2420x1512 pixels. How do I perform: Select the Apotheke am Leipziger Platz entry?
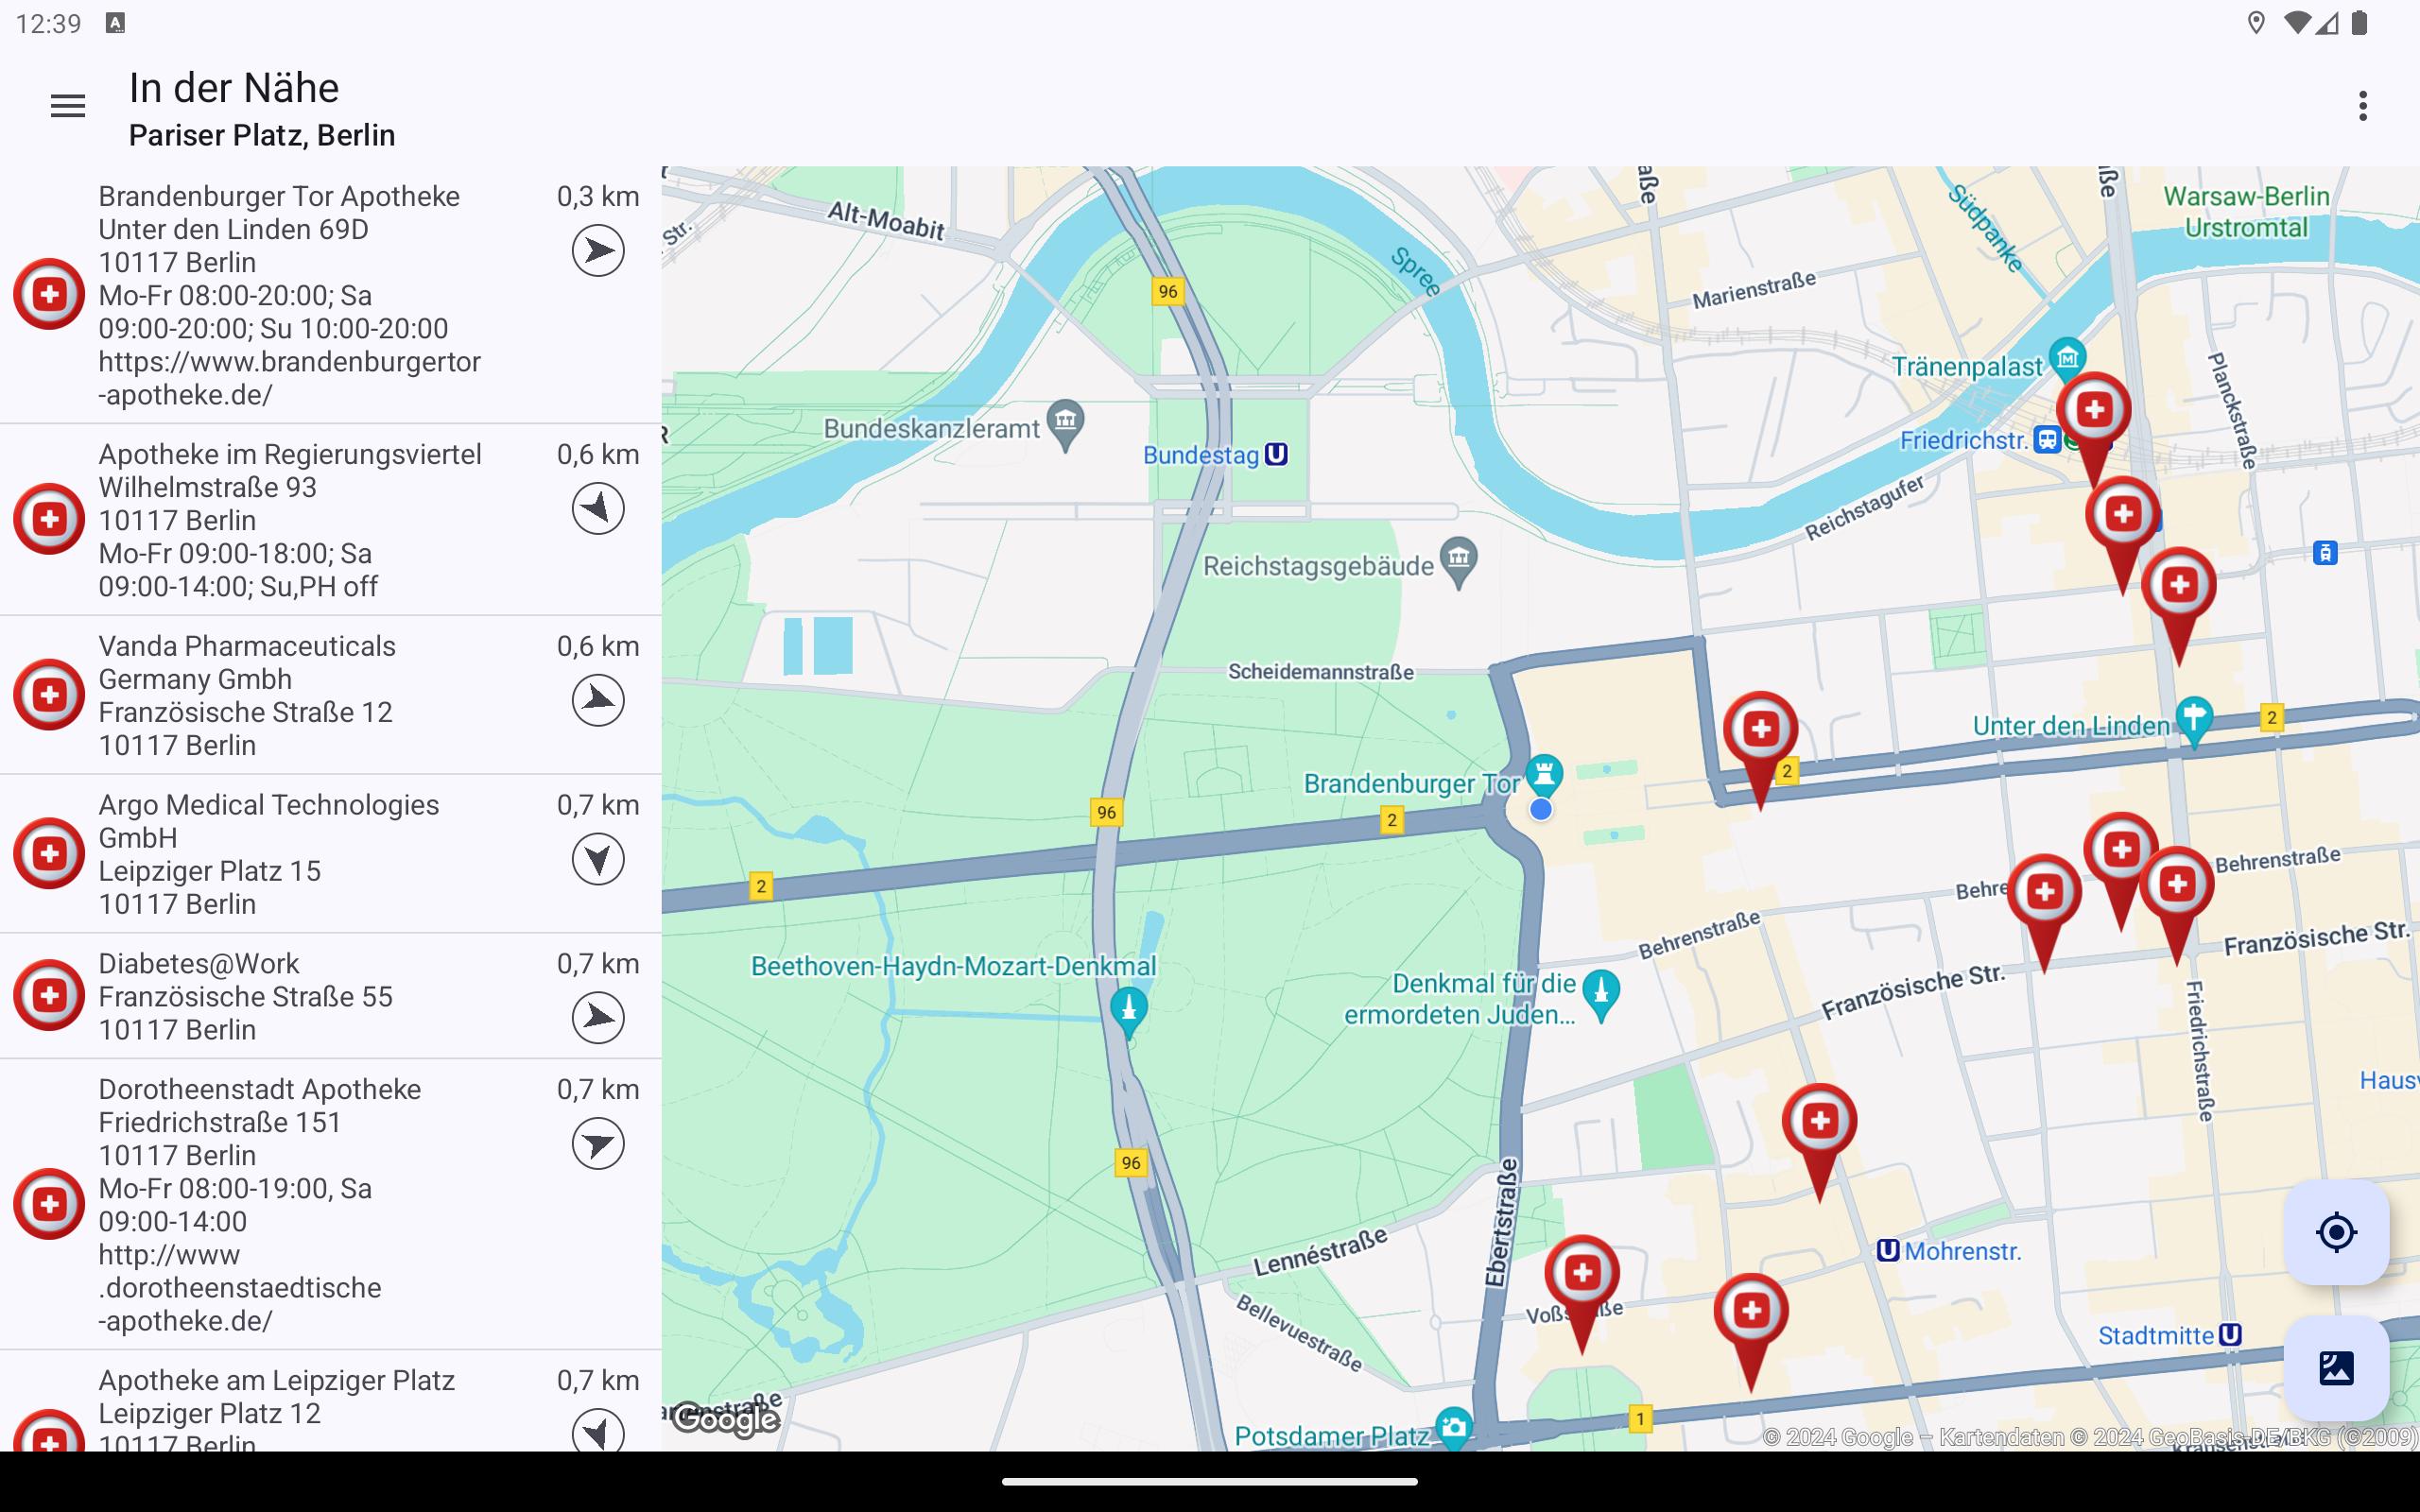click(x=329, y=1402)
